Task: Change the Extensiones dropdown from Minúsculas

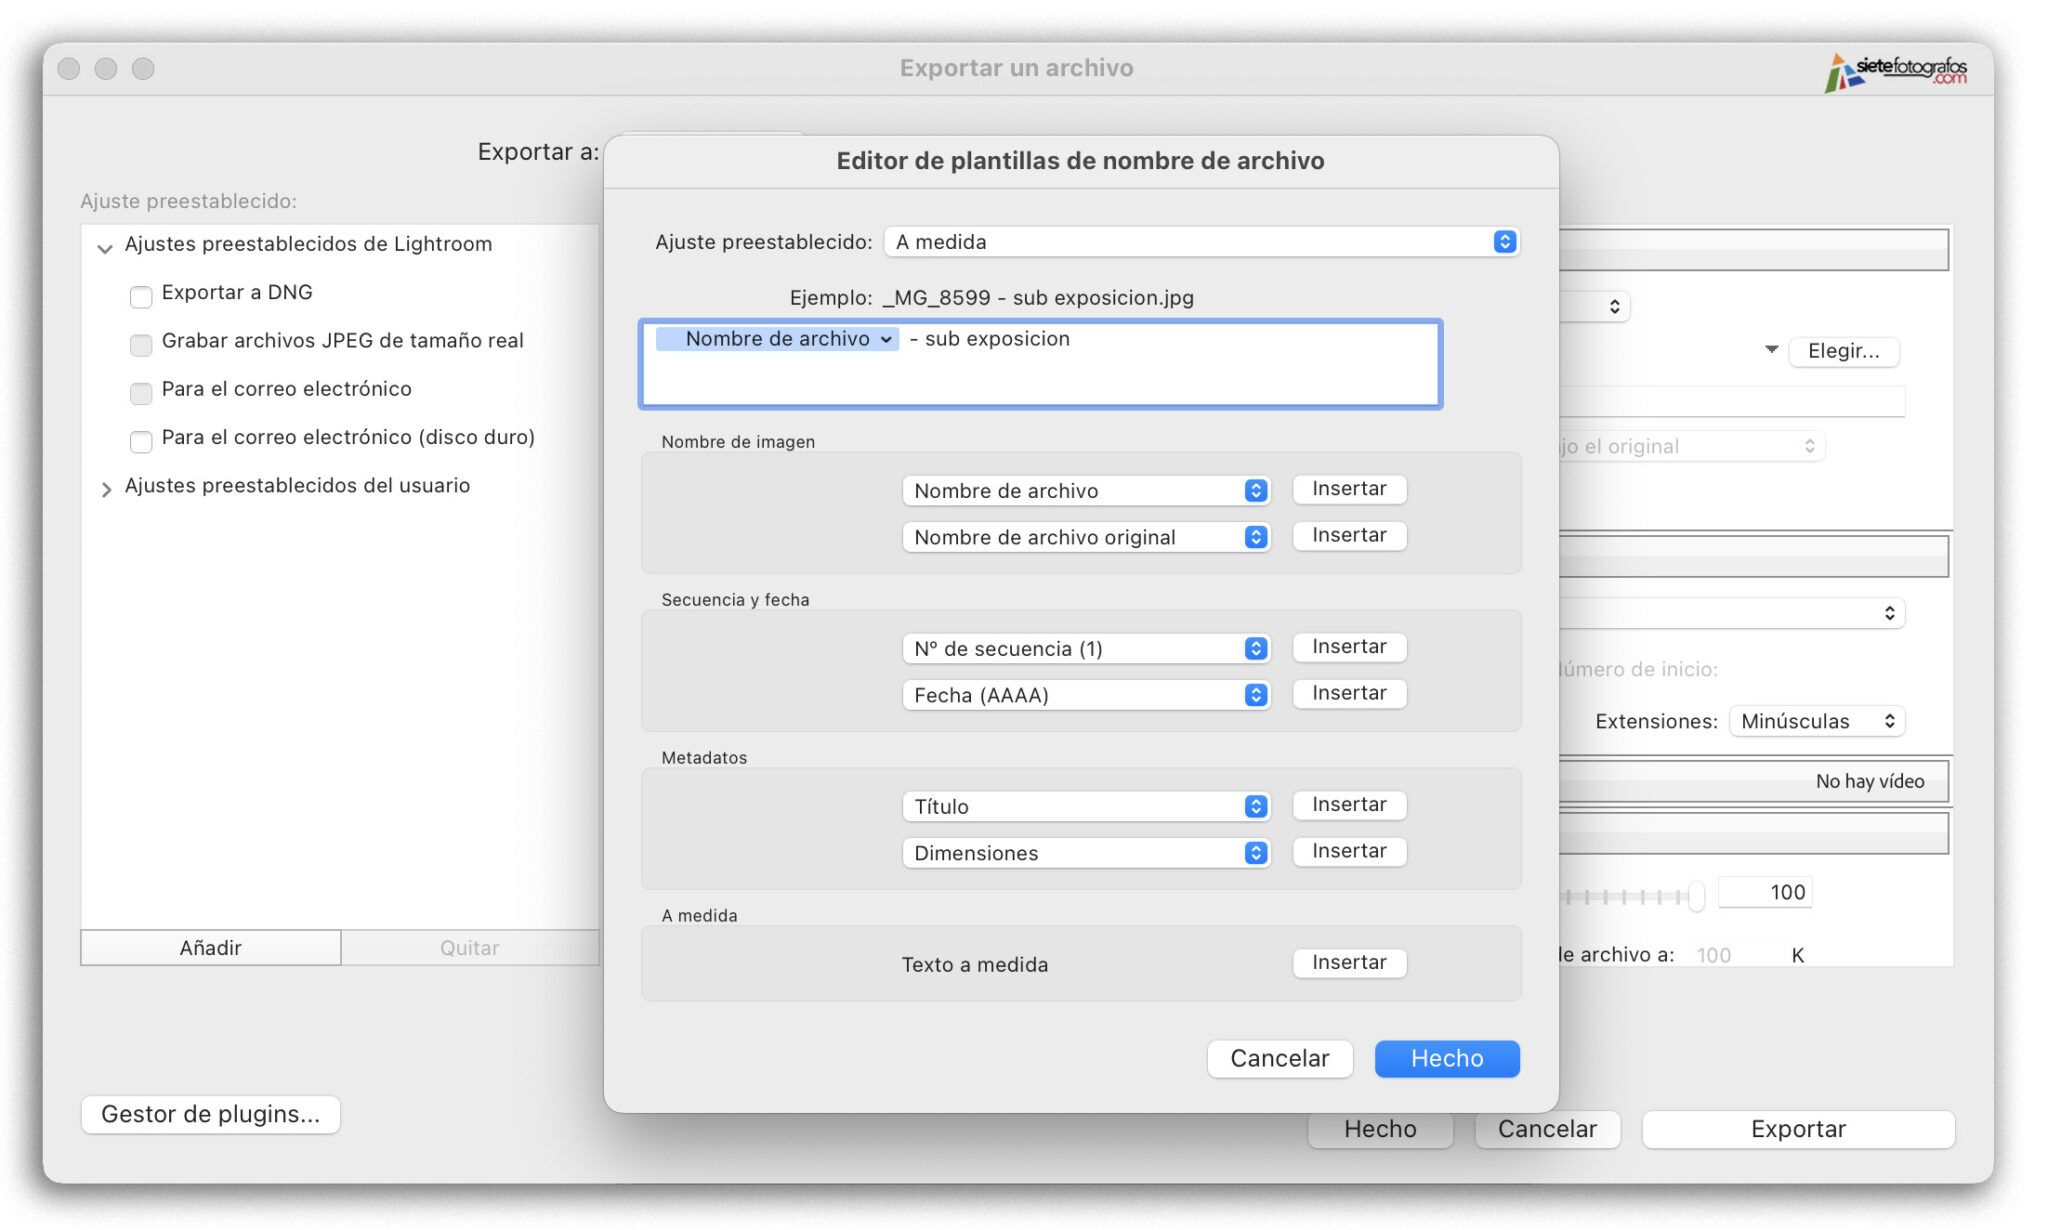Action: 1817,720
